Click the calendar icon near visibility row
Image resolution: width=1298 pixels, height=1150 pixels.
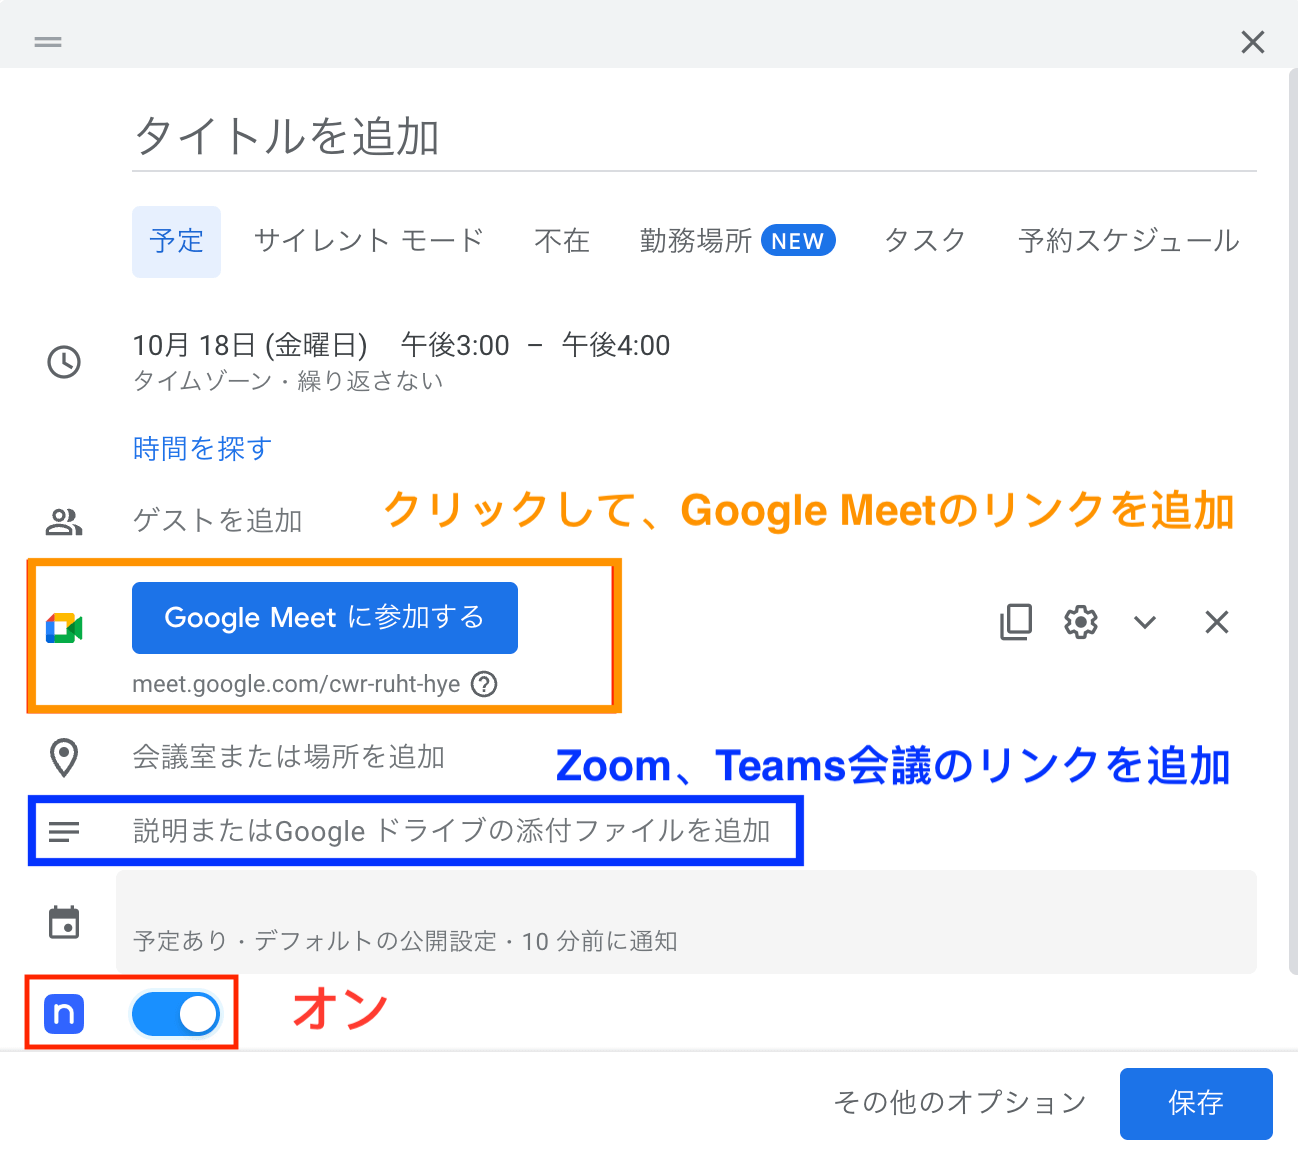point(64,922)
